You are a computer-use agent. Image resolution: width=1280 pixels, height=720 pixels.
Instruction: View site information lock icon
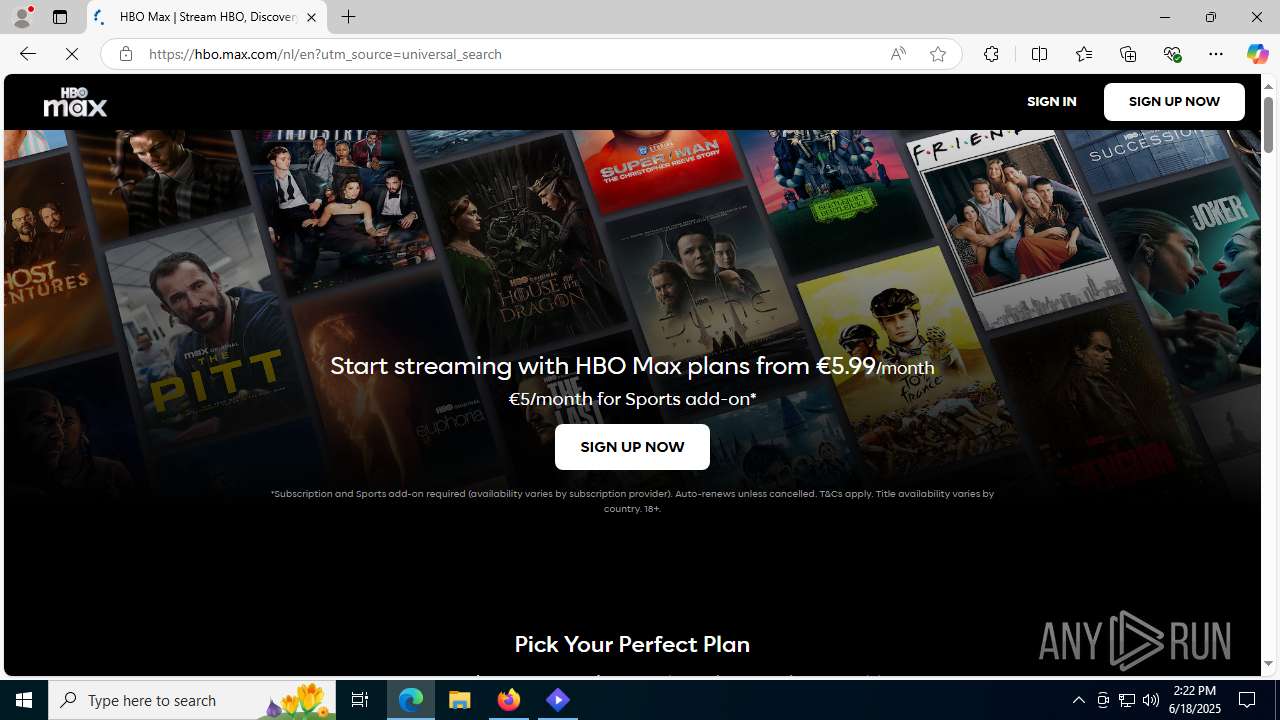pyautogui.click(x=125, y=54)
